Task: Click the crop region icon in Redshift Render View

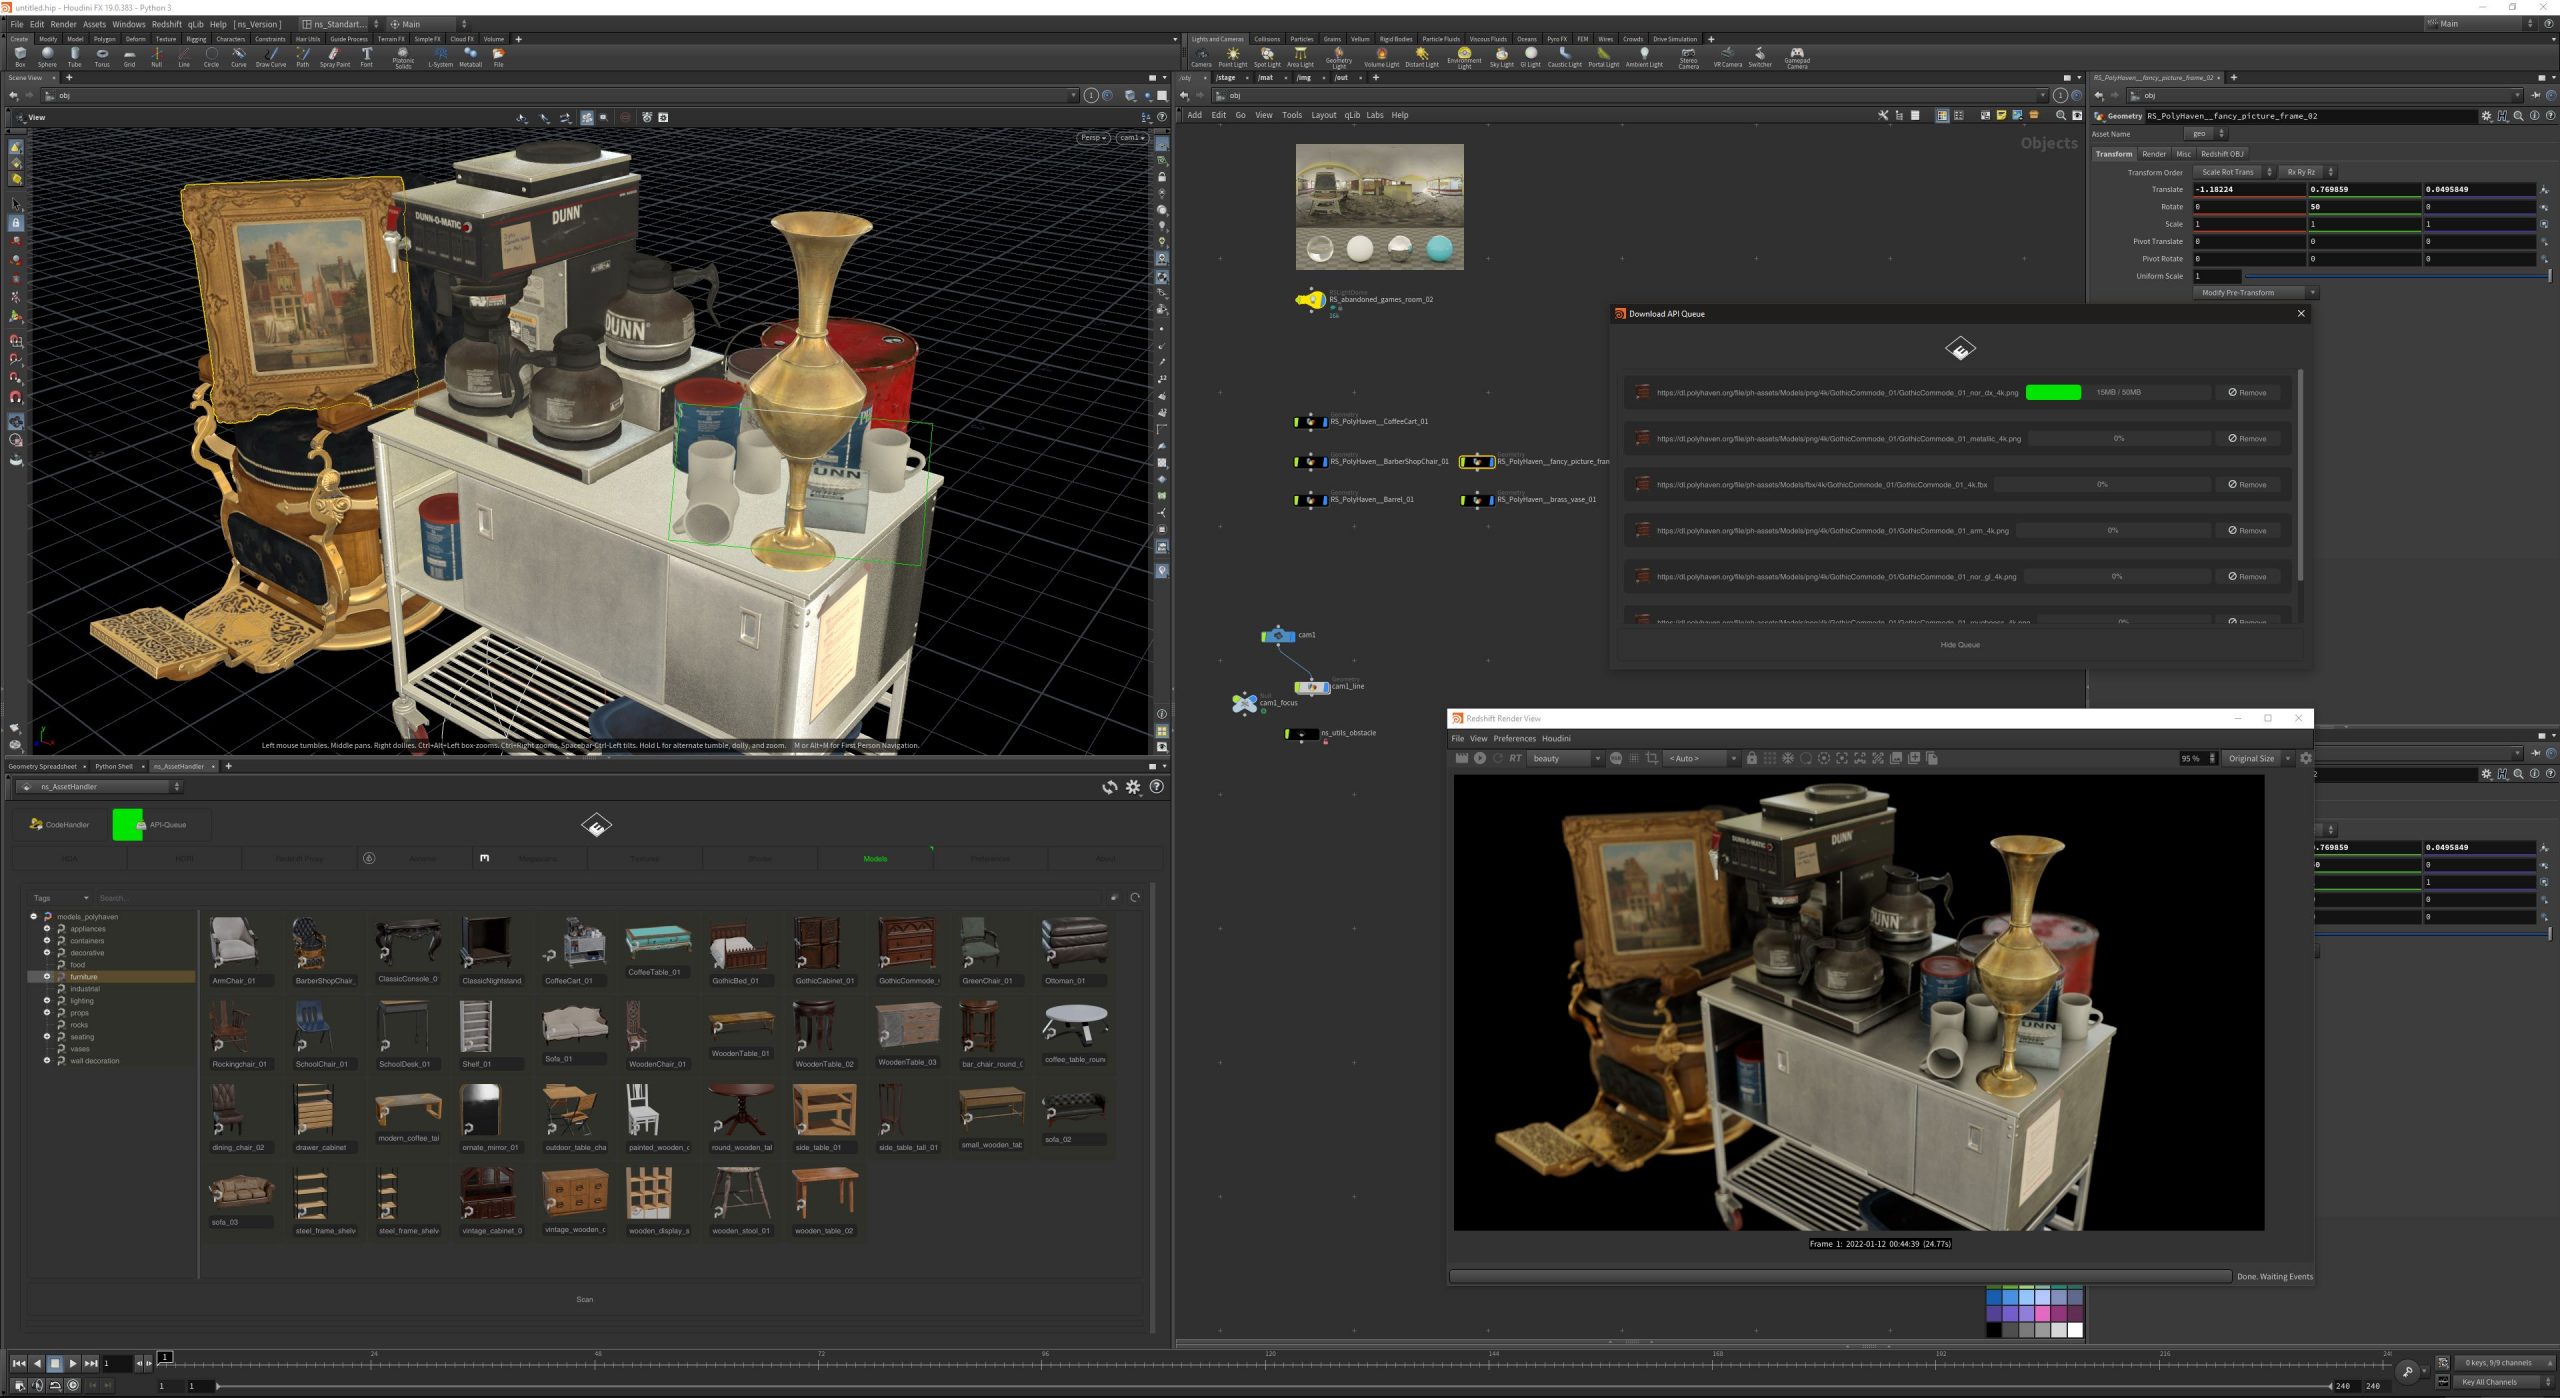Action: tap(1651, 758)
